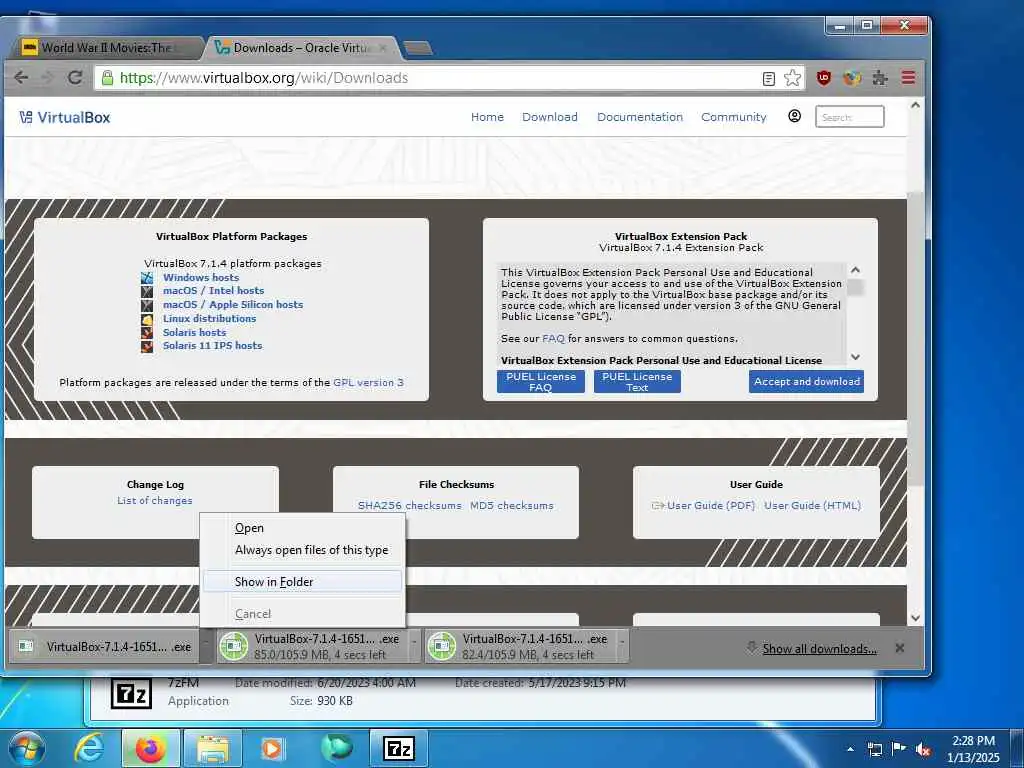The width and height of the screenshot is (1024, 768).
Task: Open Windows Media Player taskbar icon
Action: click(273, 748)
